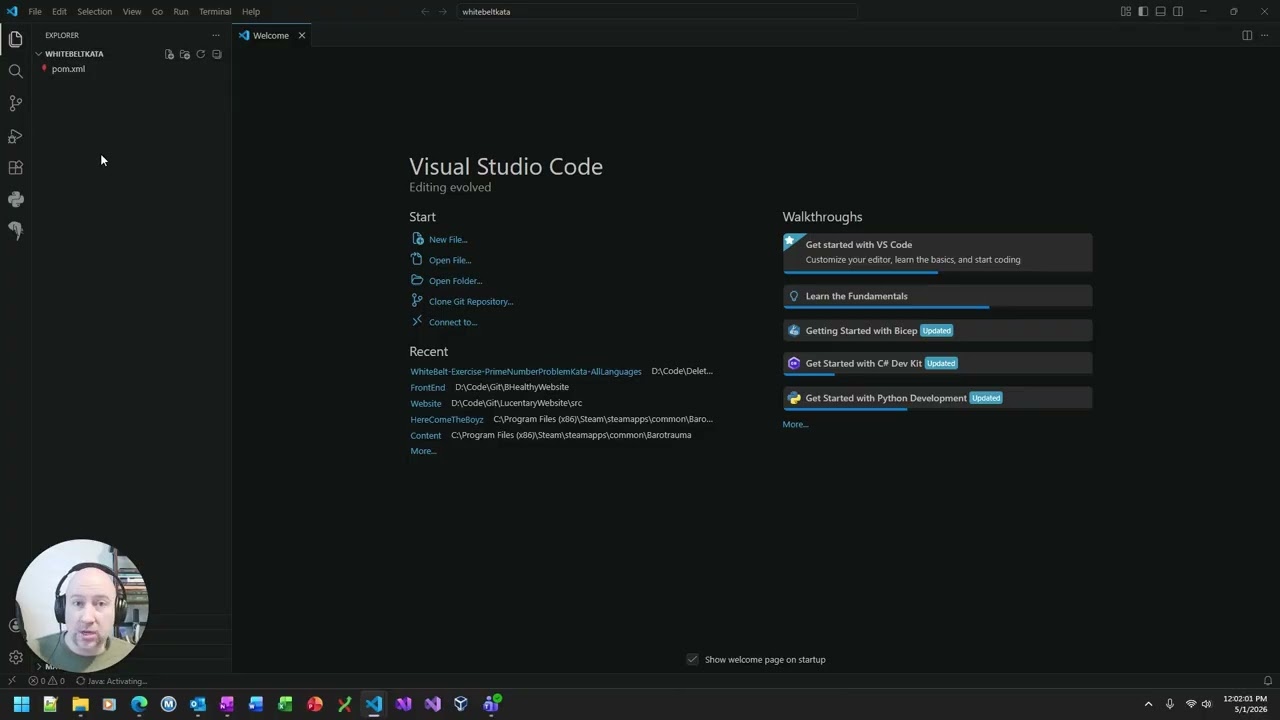Click the New File icon in Explorer header
Screen dimensions: 1280x720
point(169,54)
